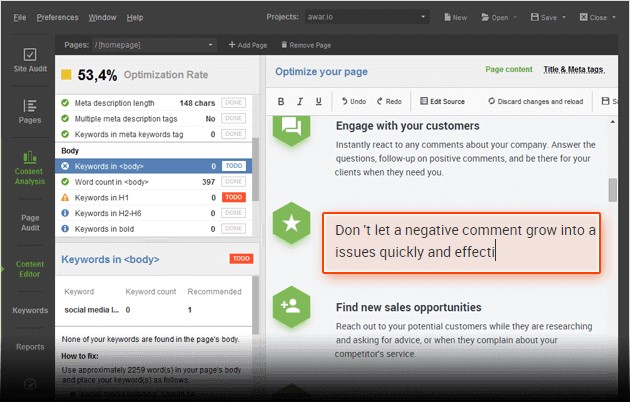Click the editor's vertical scrollbar
The image size is (630, 402).
click(x=613, y=190)
